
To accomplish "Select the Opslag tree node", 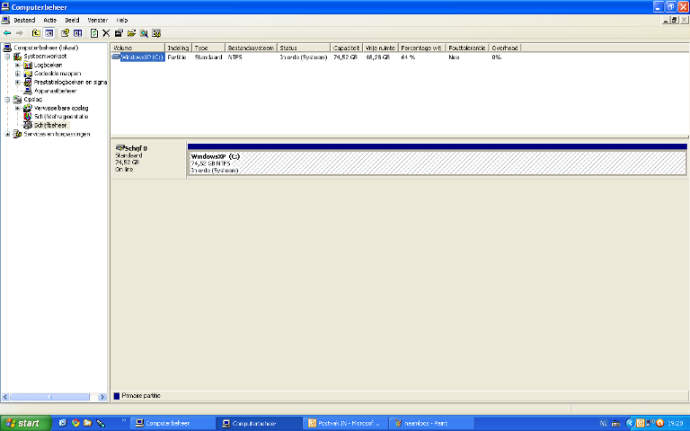I will pyautogui.click(x=33, y=99).
